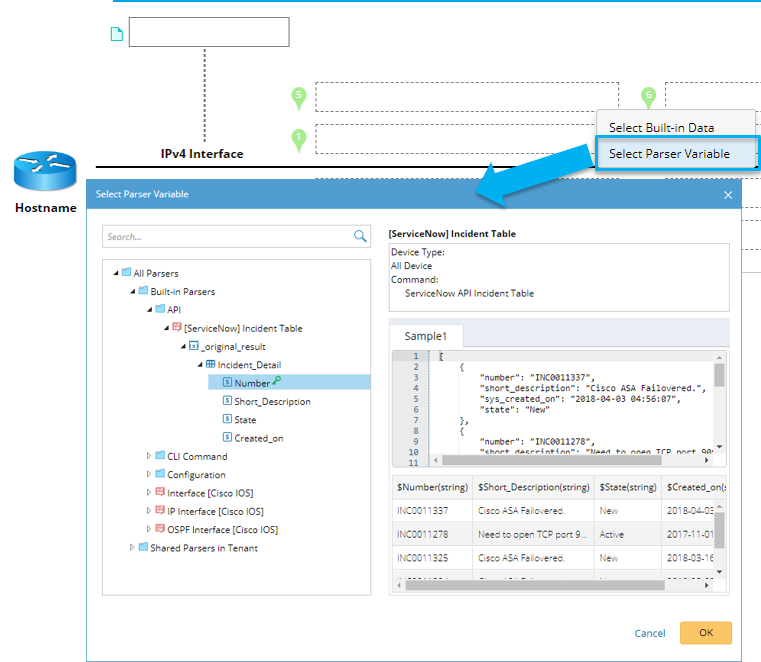Image resolution: width=761 pixels, height=662 pixels.
Task: Click the API folder icon
Action: (x=160, y=309)
